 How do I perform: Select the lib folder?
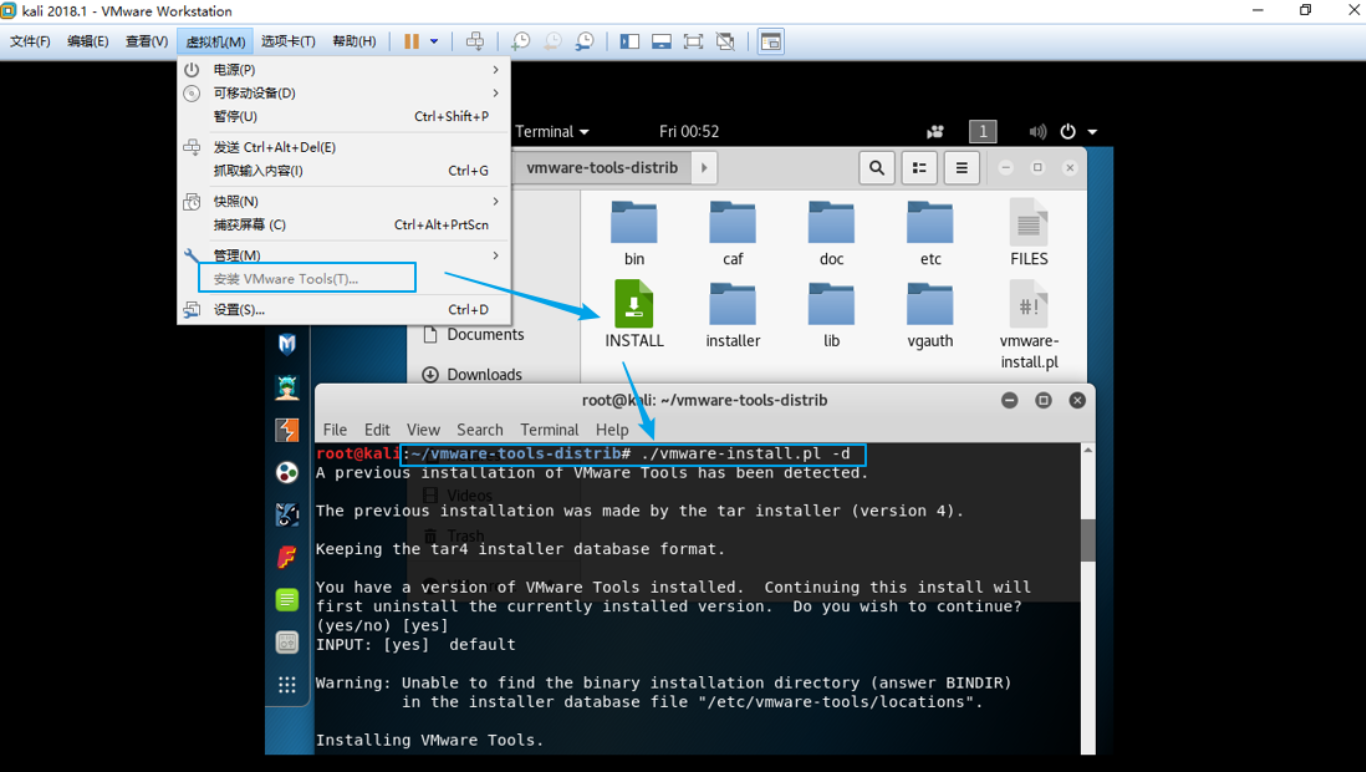[831, 314]
